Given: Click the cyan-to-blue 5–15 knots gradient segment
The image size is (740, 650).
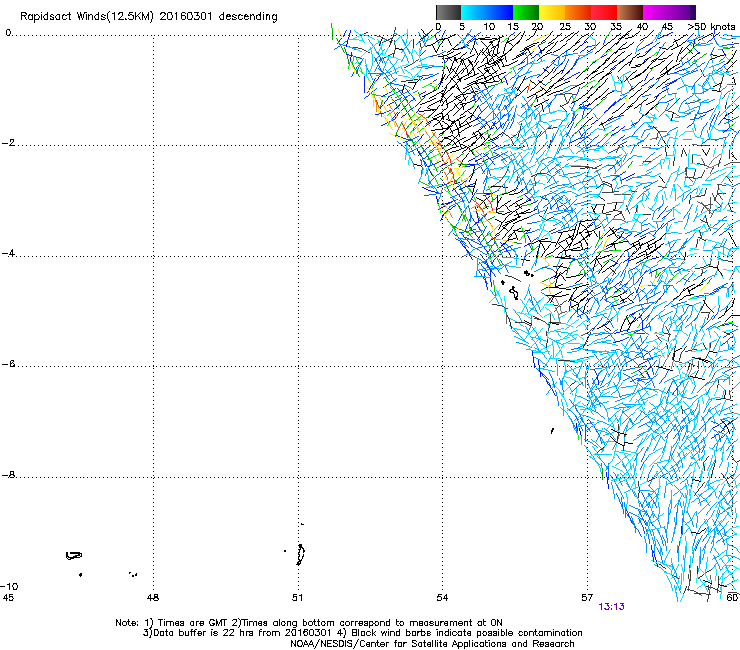Looking at the screenshot, I should click(487, 12).
